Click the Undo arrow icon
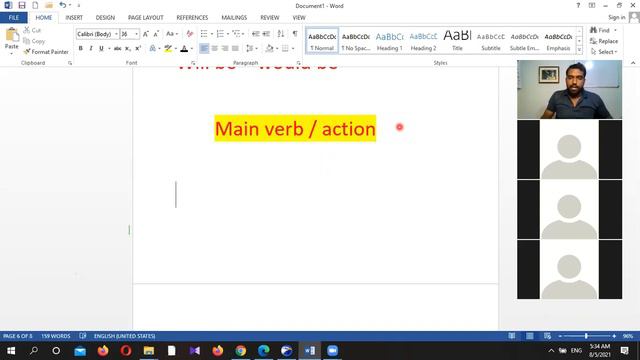The width and height of the screenshot is (640, 360). pos(62,5)
